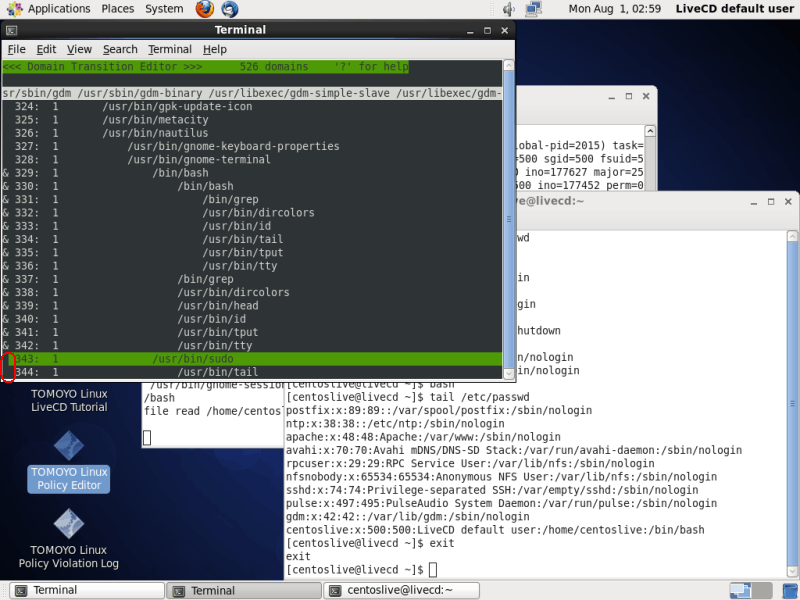Screen dimensions: 800x600
Task: Click scroll-down arrow in centoslive@livecd window
Action: coord(792,571)
